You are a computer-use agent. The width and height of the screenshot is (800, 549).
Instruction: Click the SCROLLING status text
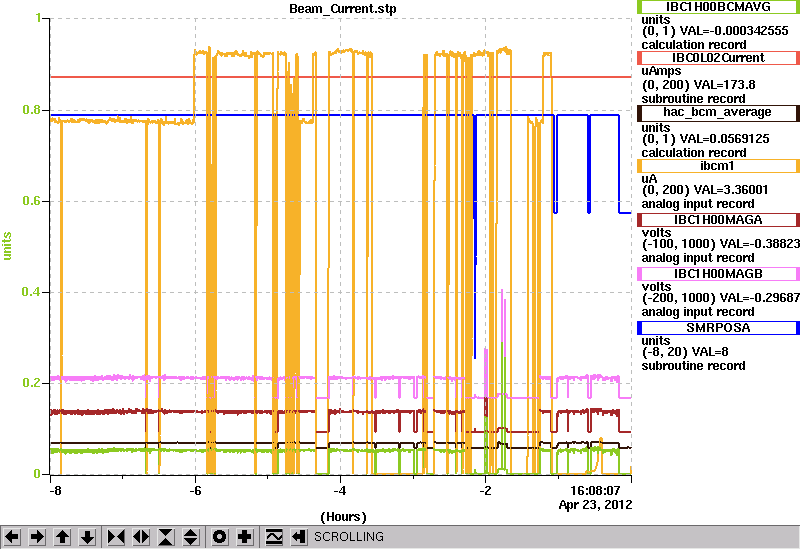[349, 537]
